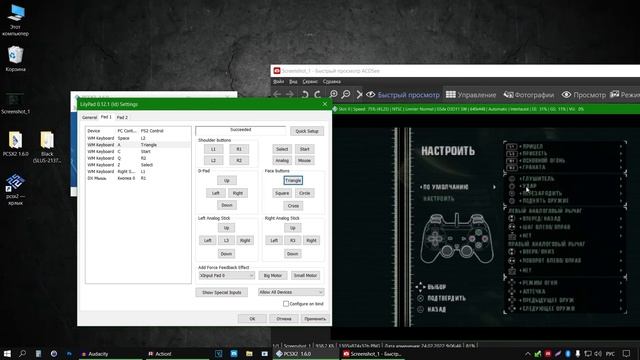Open the Black (SLUS-2137...) desktop folder
Image resolution: width=640 pixels, height=360 pixels.
[x=47, y=147]
